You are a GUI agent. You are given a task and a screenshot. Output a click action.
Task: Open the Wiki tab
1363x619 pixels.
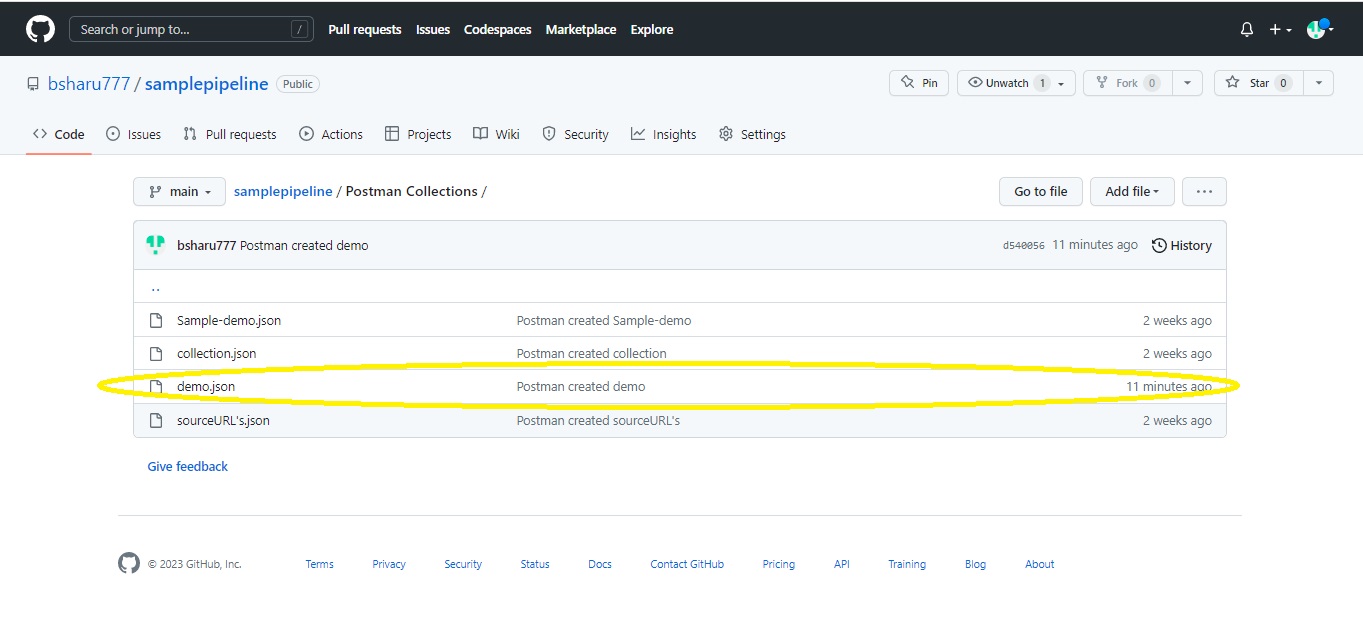click(496, 134)
